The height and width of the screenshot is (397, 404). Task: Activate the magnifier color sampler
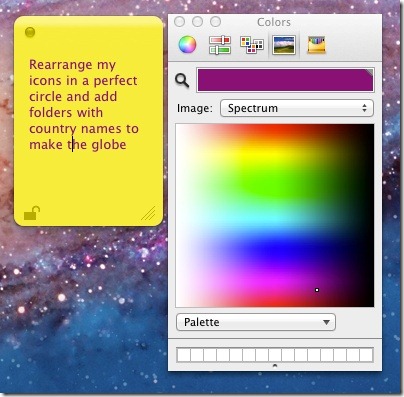click(x=182, y=80)
